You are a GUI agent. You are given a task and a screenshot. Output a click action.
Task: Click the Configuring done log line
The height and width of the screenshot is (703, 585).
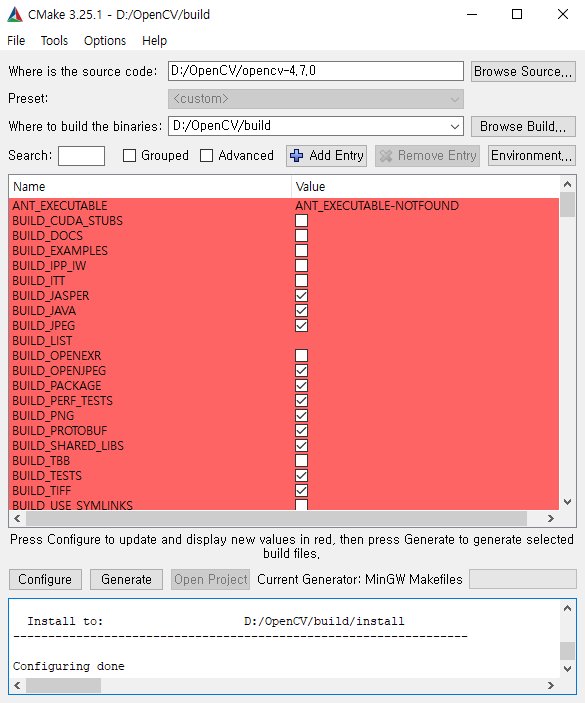click(x=69, y=666)
